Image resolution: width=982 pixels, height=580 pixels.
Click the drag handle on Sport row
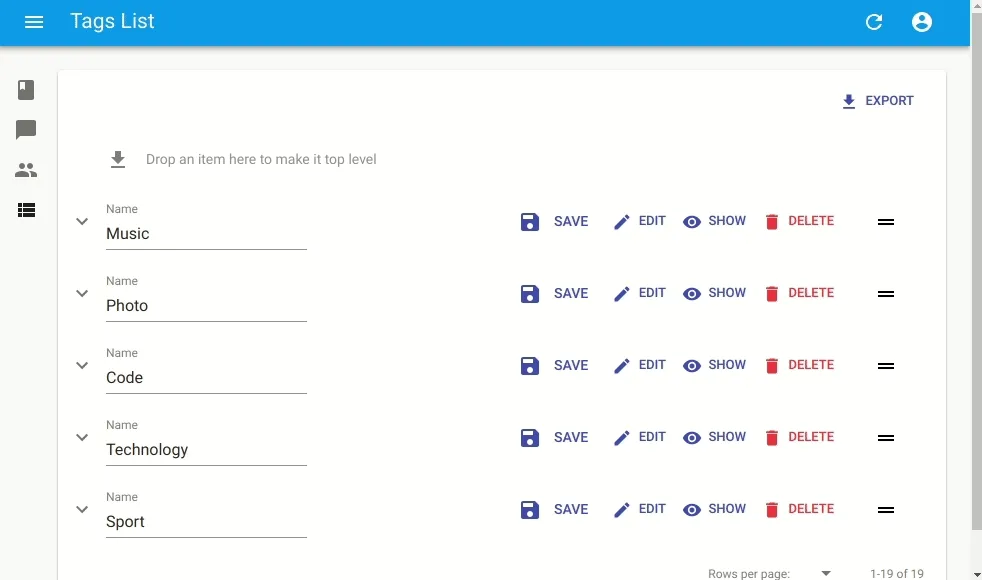[885, 510]
